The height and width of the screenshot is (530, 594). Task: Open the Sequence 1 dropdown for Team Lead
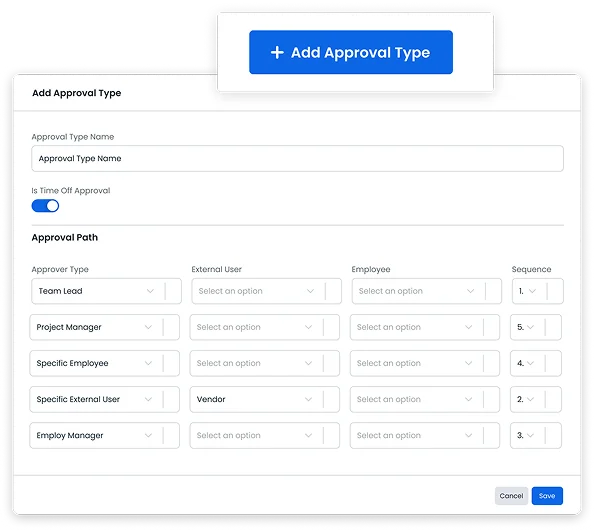pyautogui.click(x=538, y=291)
